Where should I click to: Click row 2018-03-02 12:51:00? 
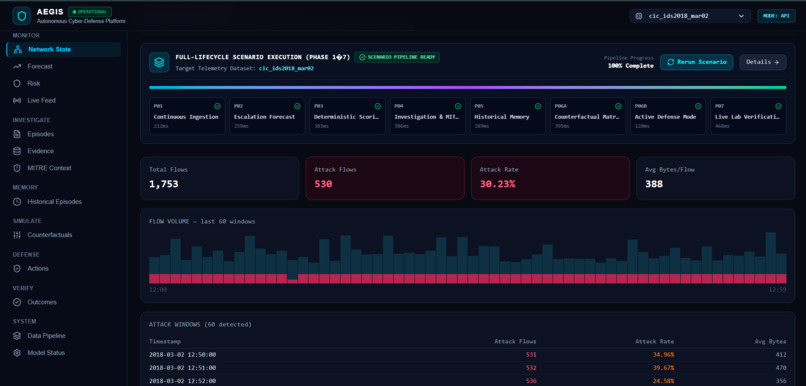click(x=468, y=368)
